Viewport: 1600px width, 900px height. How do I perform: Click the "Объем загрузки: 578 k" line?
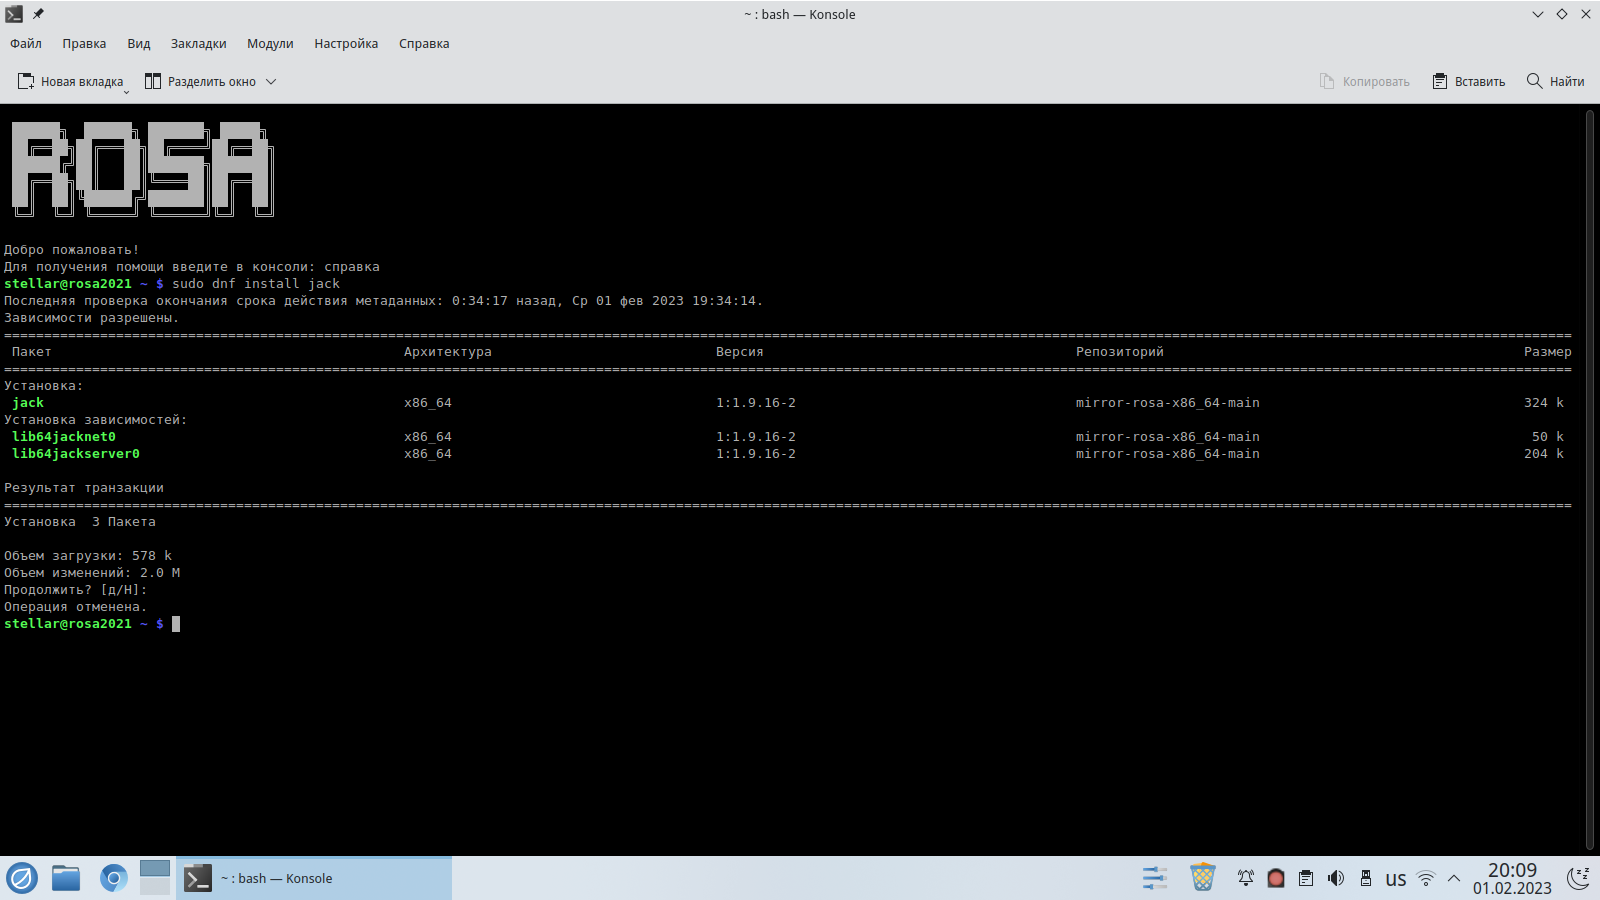point(88,556)
